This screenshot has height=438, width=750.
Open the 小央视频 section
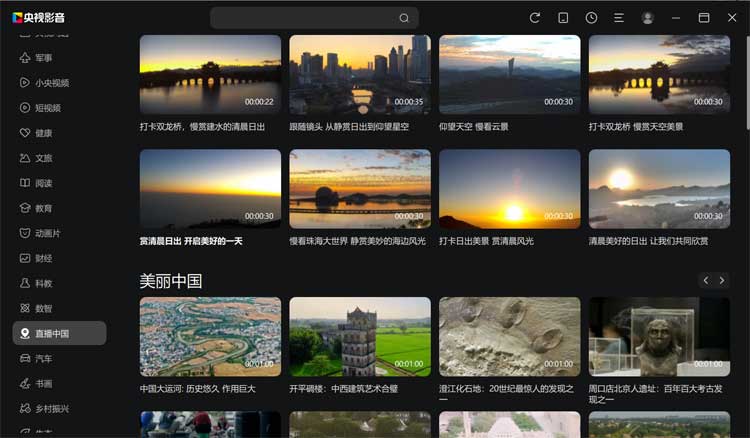click(x=44, y=83)
